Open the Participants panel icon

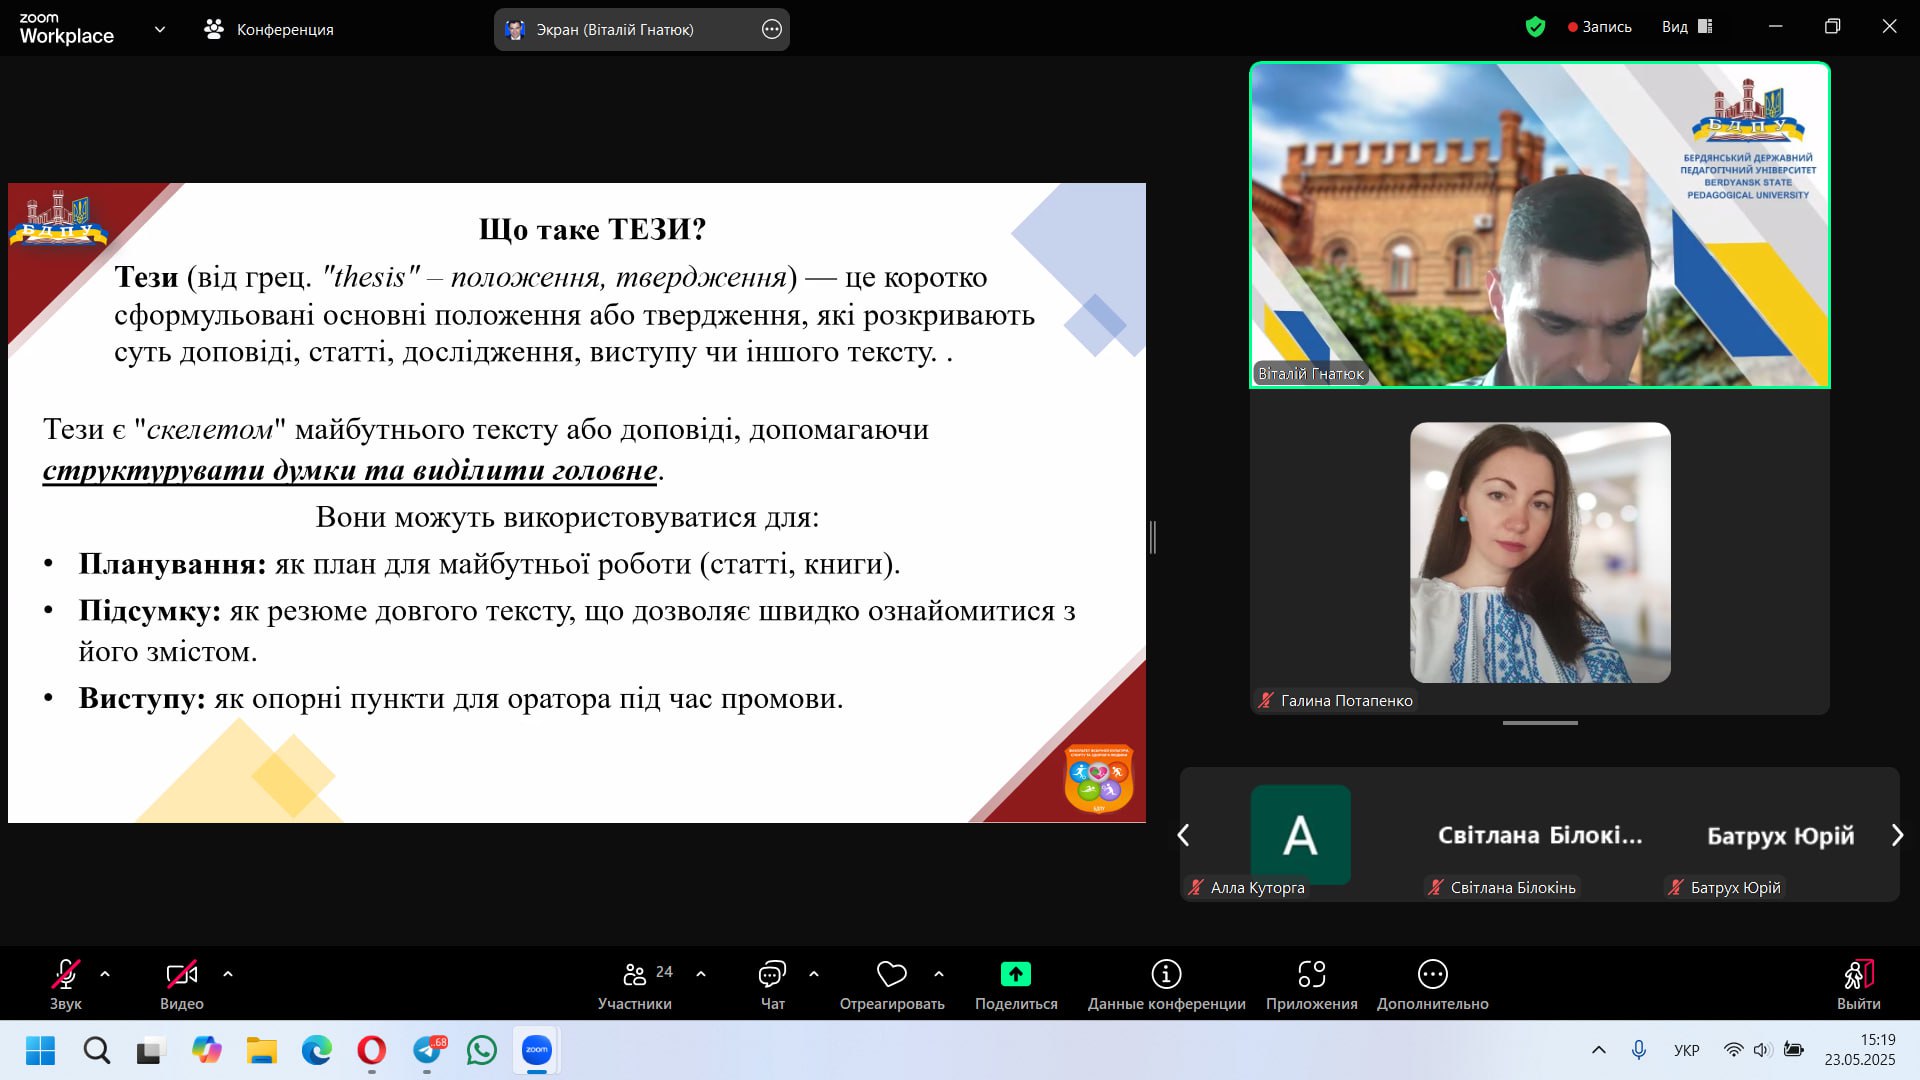634,974
